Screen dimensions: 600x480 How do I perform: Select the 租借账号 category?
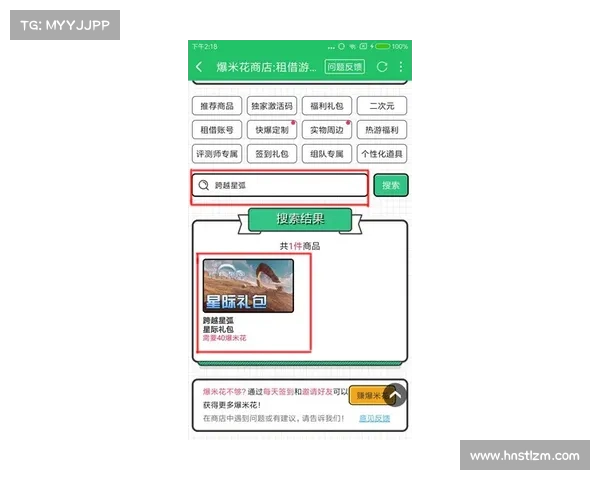coord(217,130)
